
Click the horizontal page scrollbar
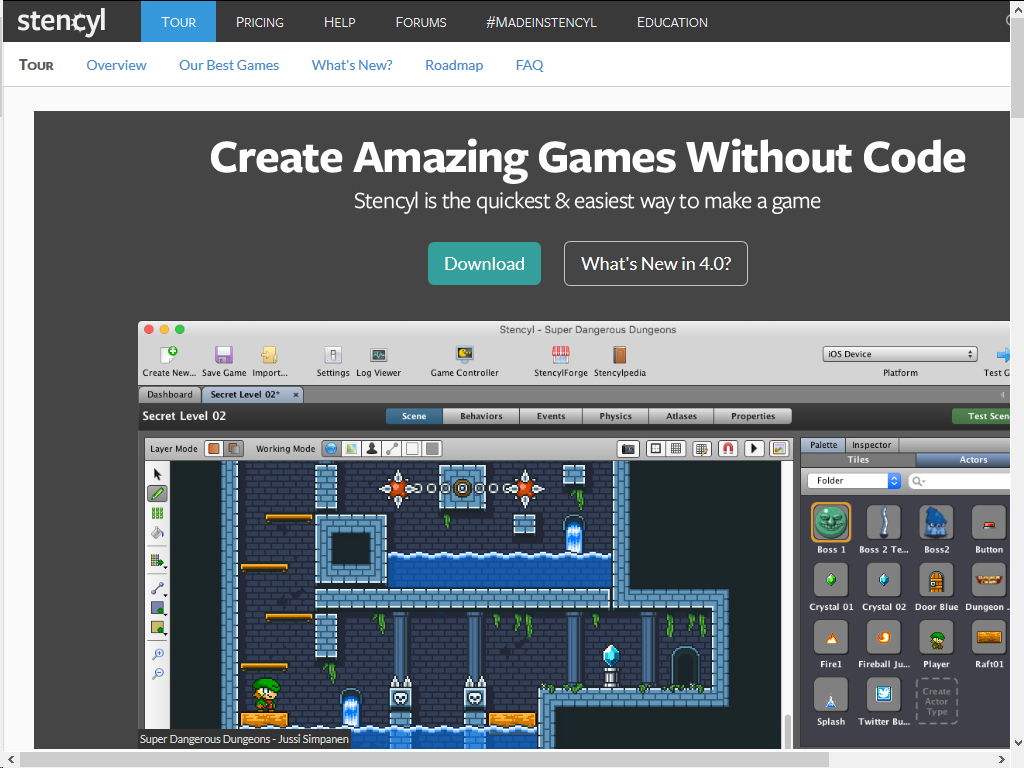[420, 760]
